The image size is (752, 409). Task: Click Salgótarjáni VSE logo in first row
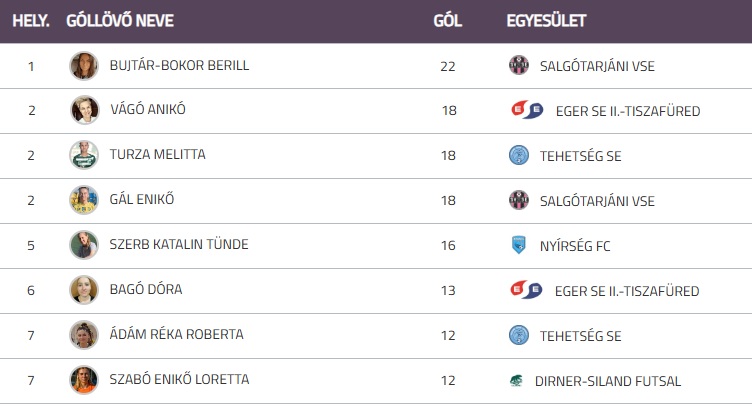tap(518, 66)
